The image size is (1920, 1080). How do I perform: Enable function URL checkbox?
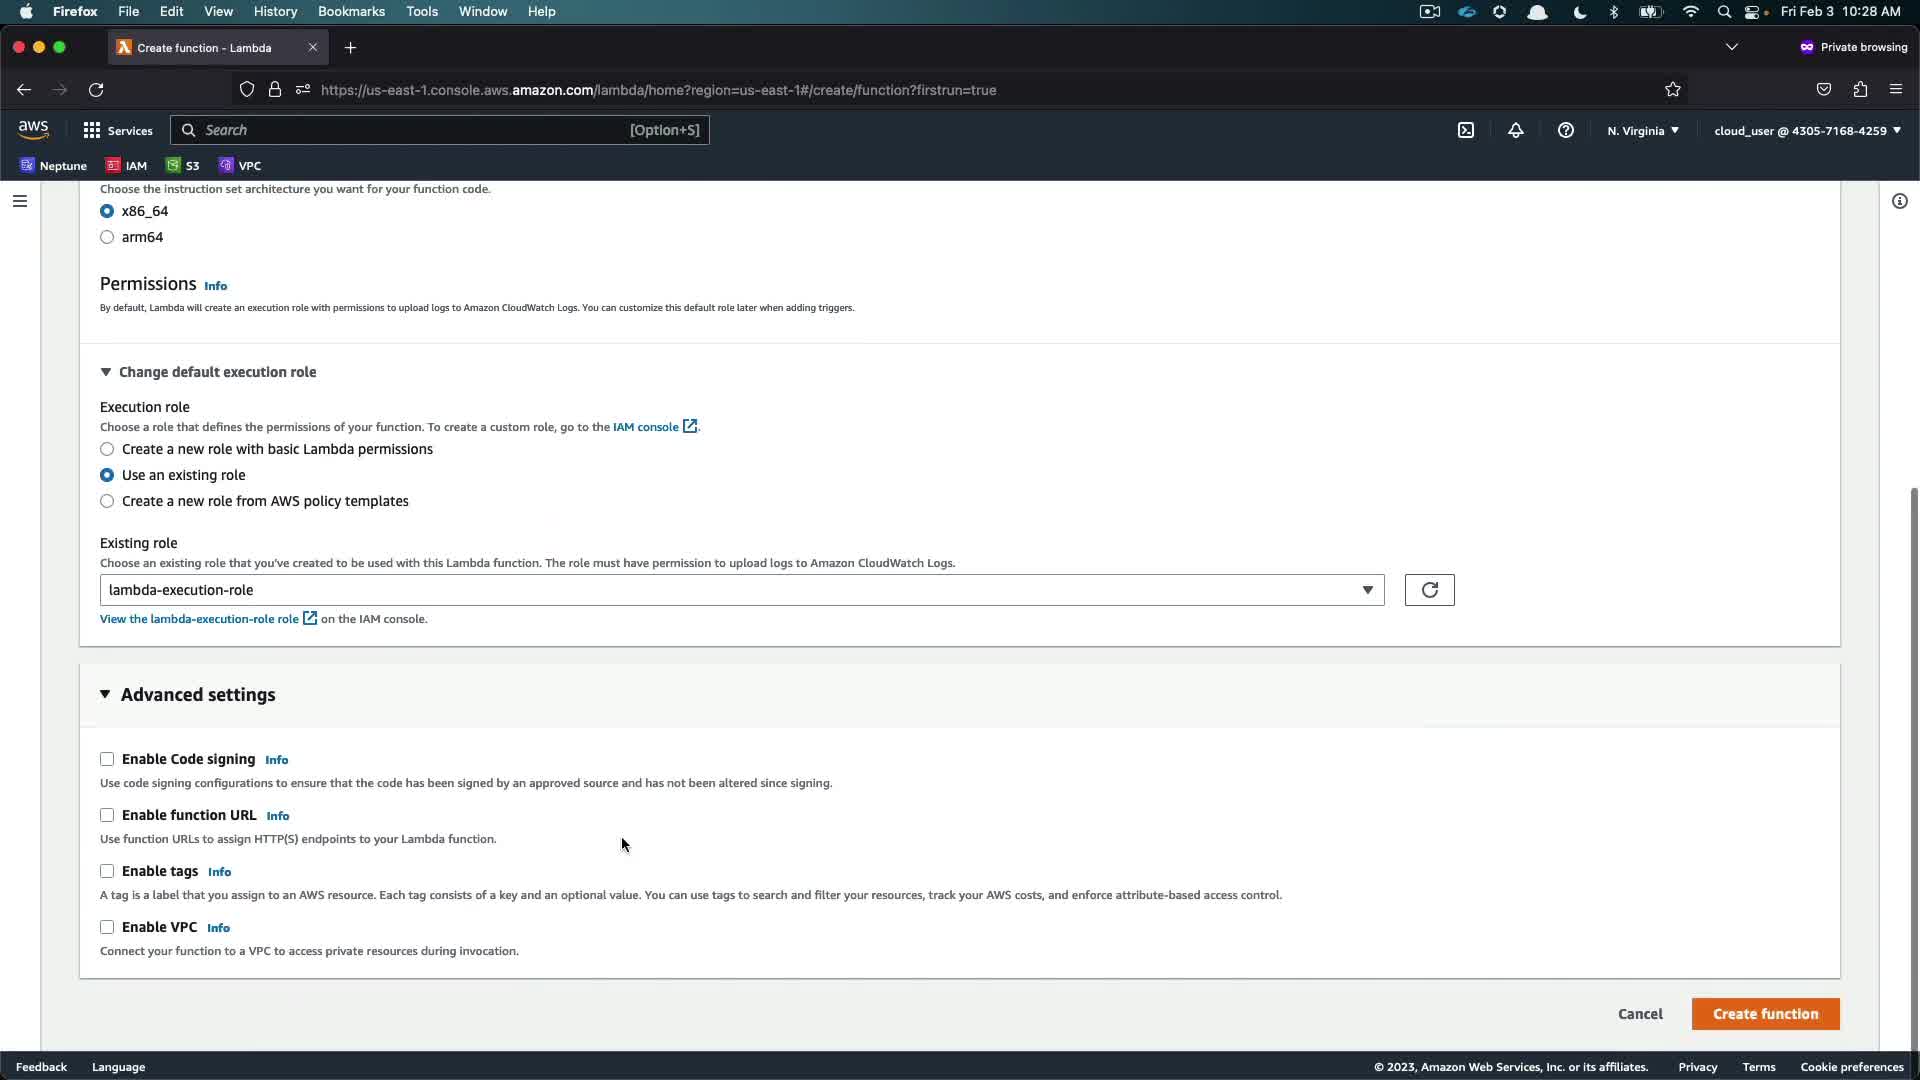tap(107, 815)
